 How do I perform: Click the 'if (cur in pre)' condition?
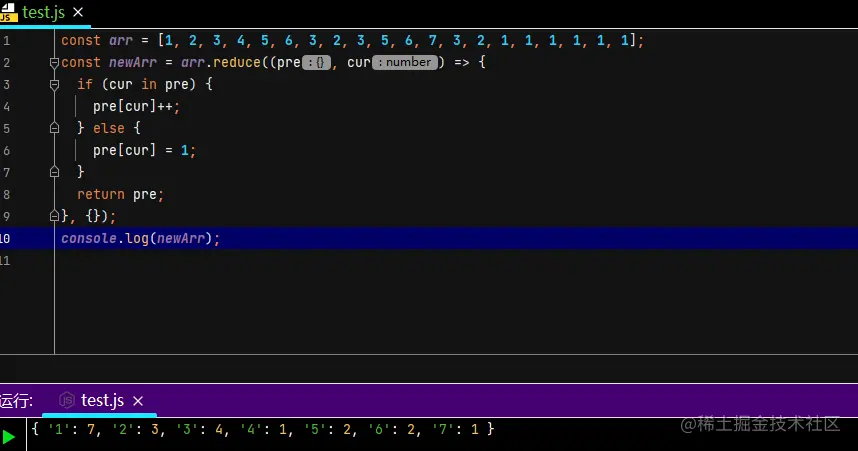(136, 84)
